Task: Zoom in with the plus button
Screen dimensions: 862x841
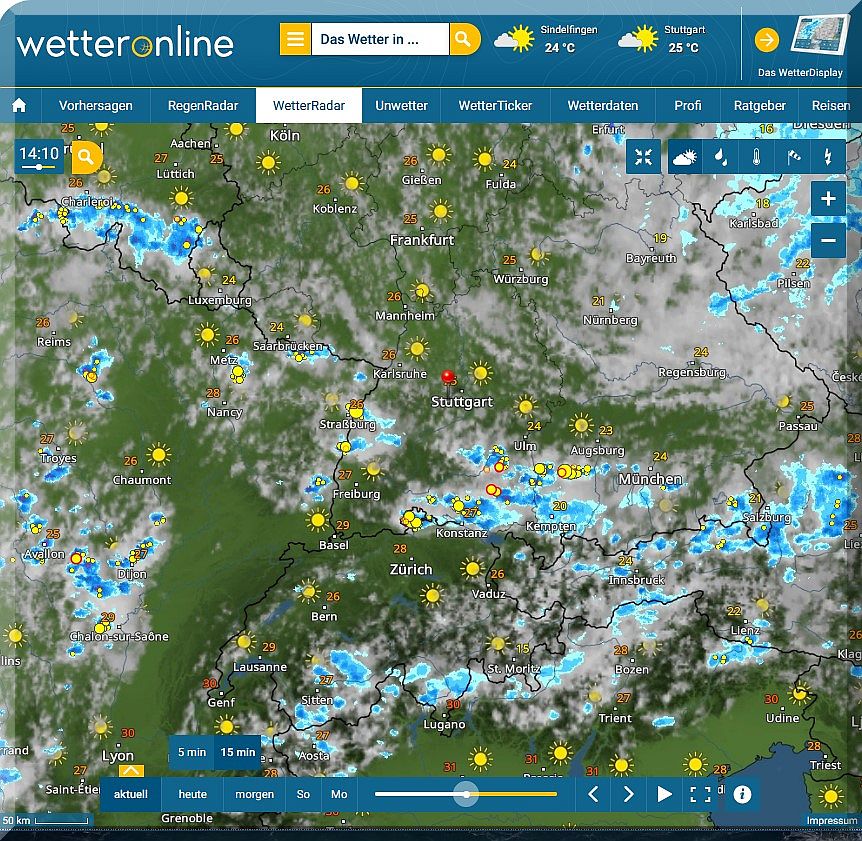Action: click(x=828, y=199)
